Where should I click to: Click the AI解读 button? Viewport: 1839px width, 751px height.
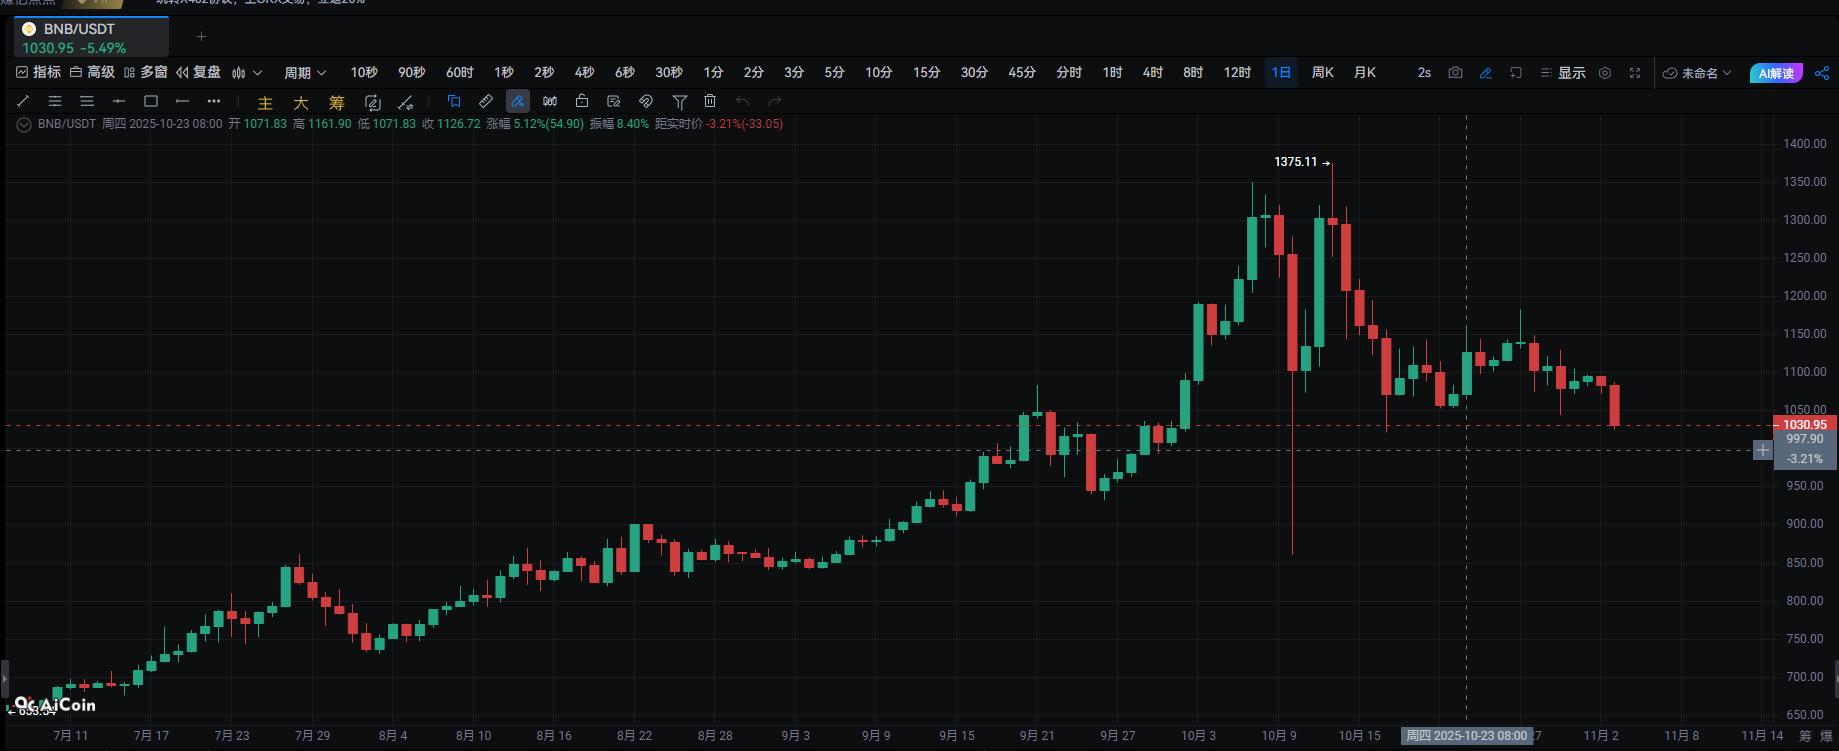(x=1776, y=73)
